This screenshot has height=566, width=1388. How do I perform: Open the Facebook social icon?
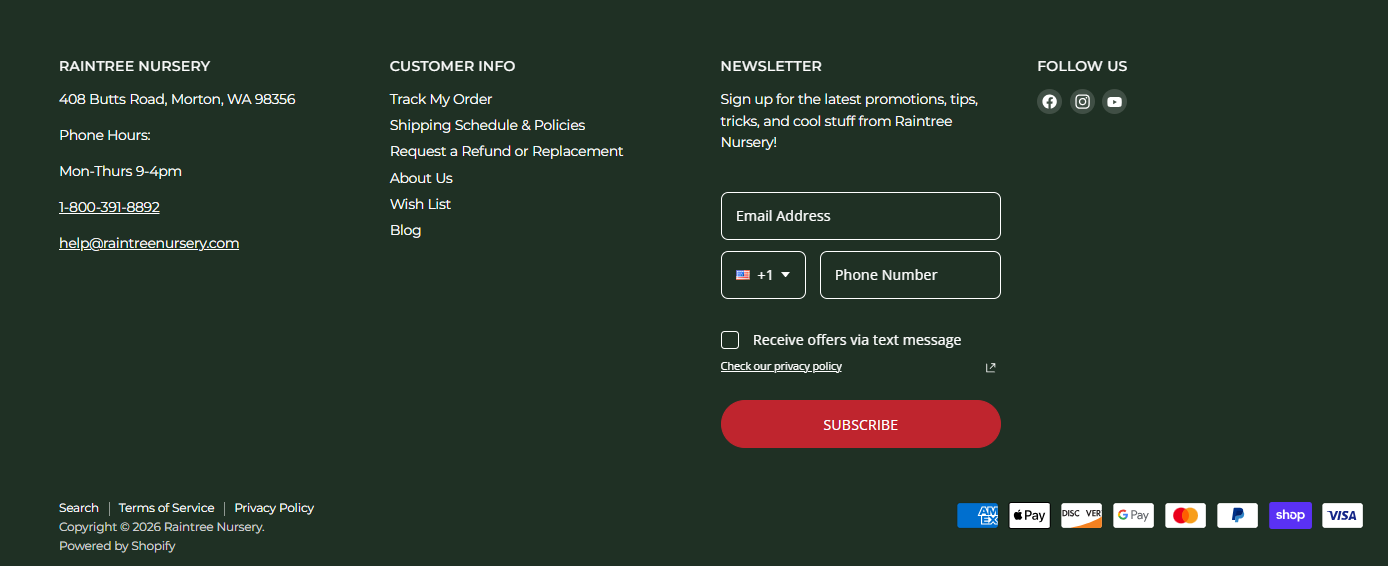point(1049,101)
